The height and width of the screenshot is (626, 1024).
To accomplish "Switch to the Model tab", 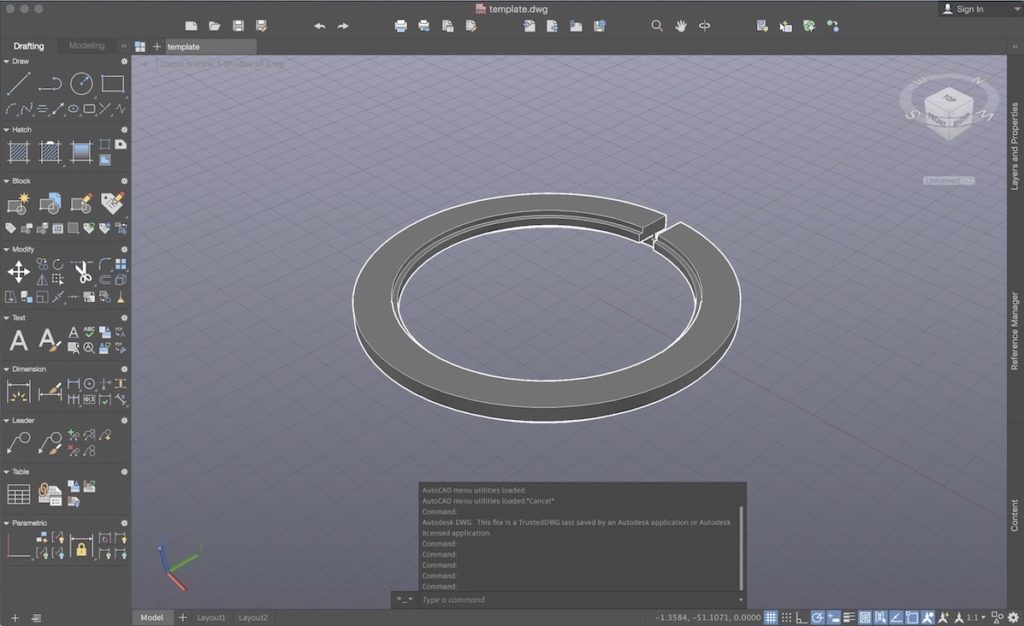I will (152, 618).
